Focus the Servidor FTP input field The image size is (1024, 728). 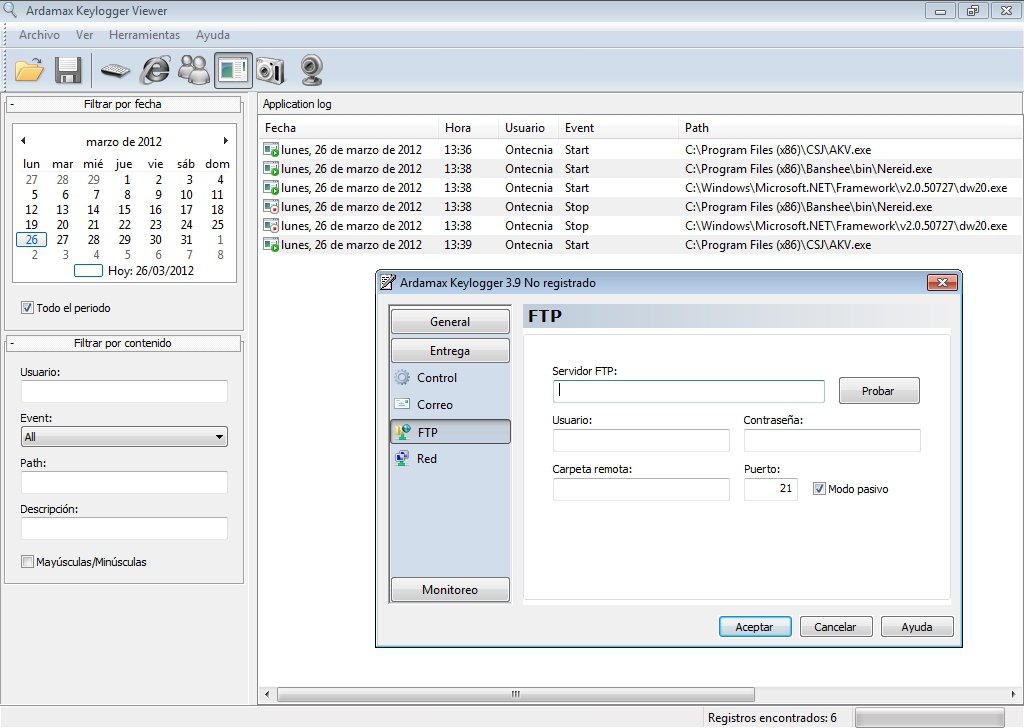(x=688, y=391)
